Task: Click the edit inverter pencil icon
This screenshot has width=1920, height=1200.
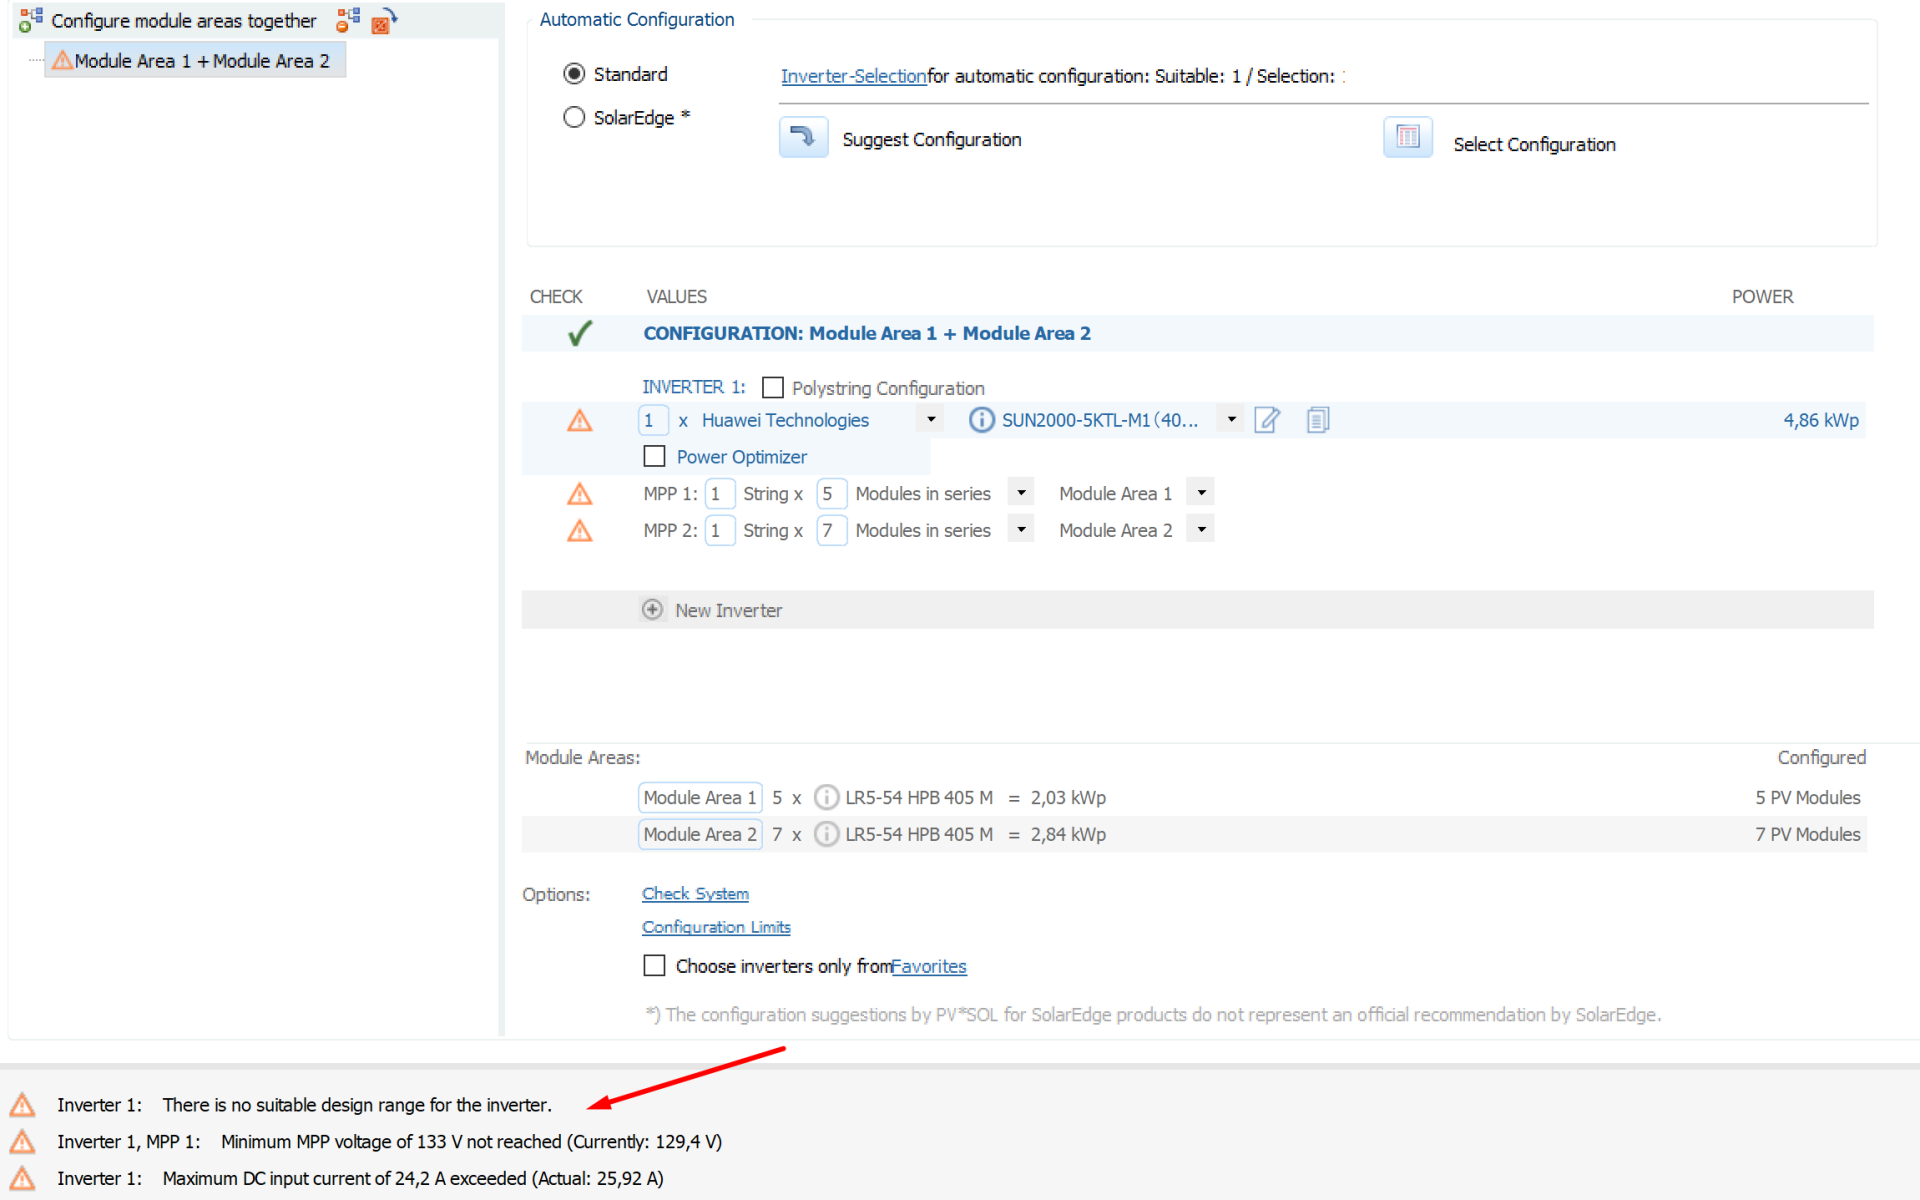Action: click(x=1267, y=420)
